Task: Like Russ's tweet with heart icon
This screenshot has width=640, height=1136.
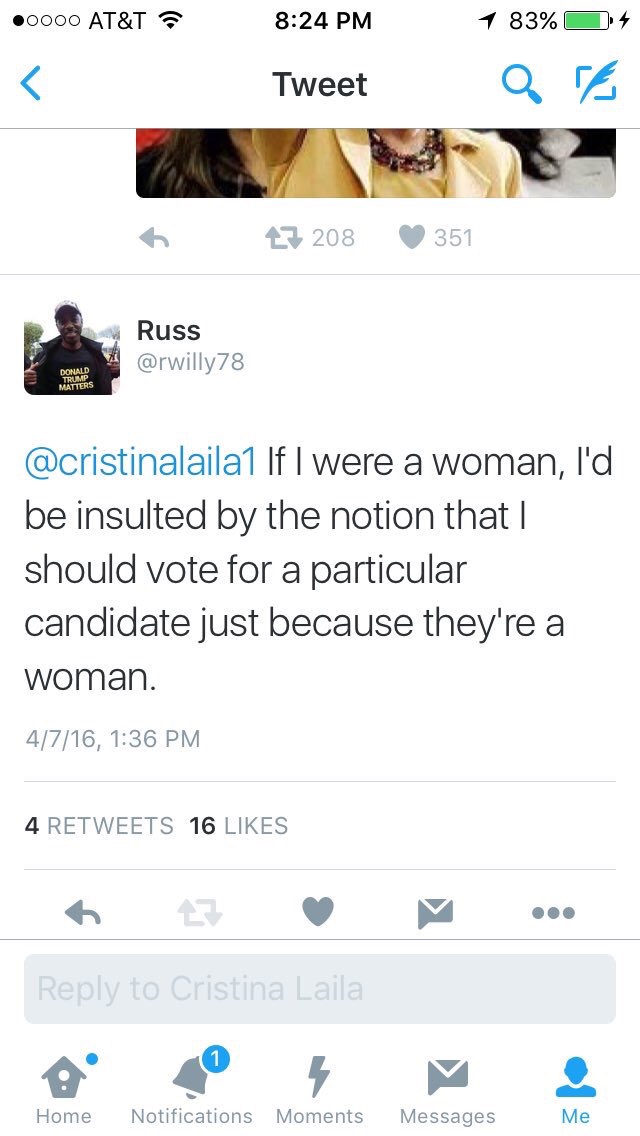Action: 317,912
